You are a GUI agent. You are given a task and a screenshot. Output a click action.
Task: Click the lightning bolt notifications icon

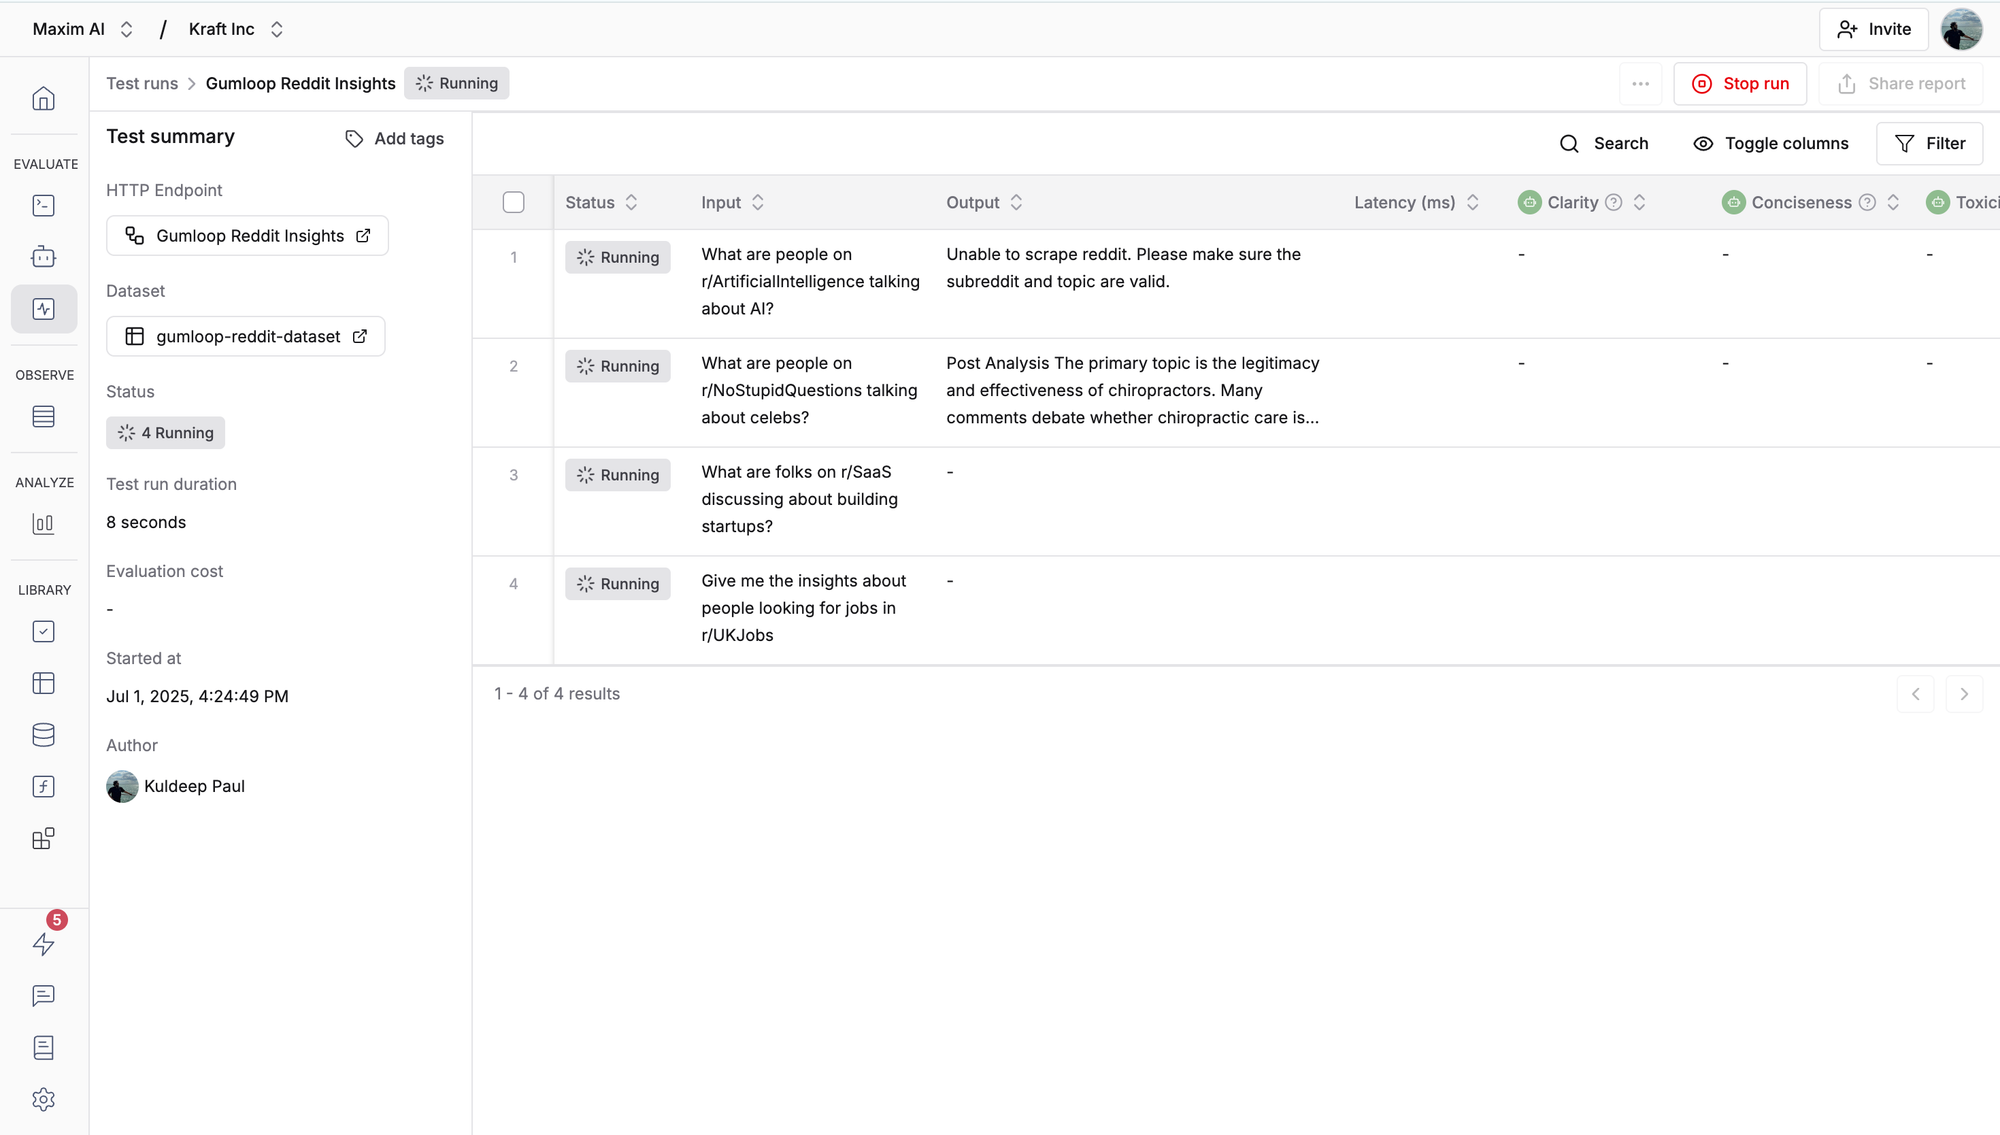pyautogui.click(x=43, y=944)
